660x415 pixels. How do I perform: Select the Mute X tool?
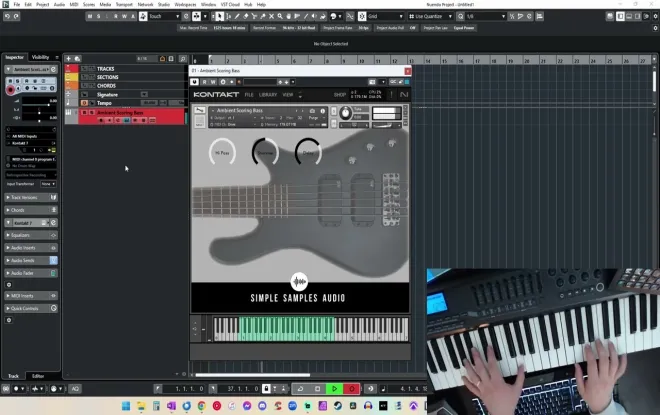tap(271, 16)
